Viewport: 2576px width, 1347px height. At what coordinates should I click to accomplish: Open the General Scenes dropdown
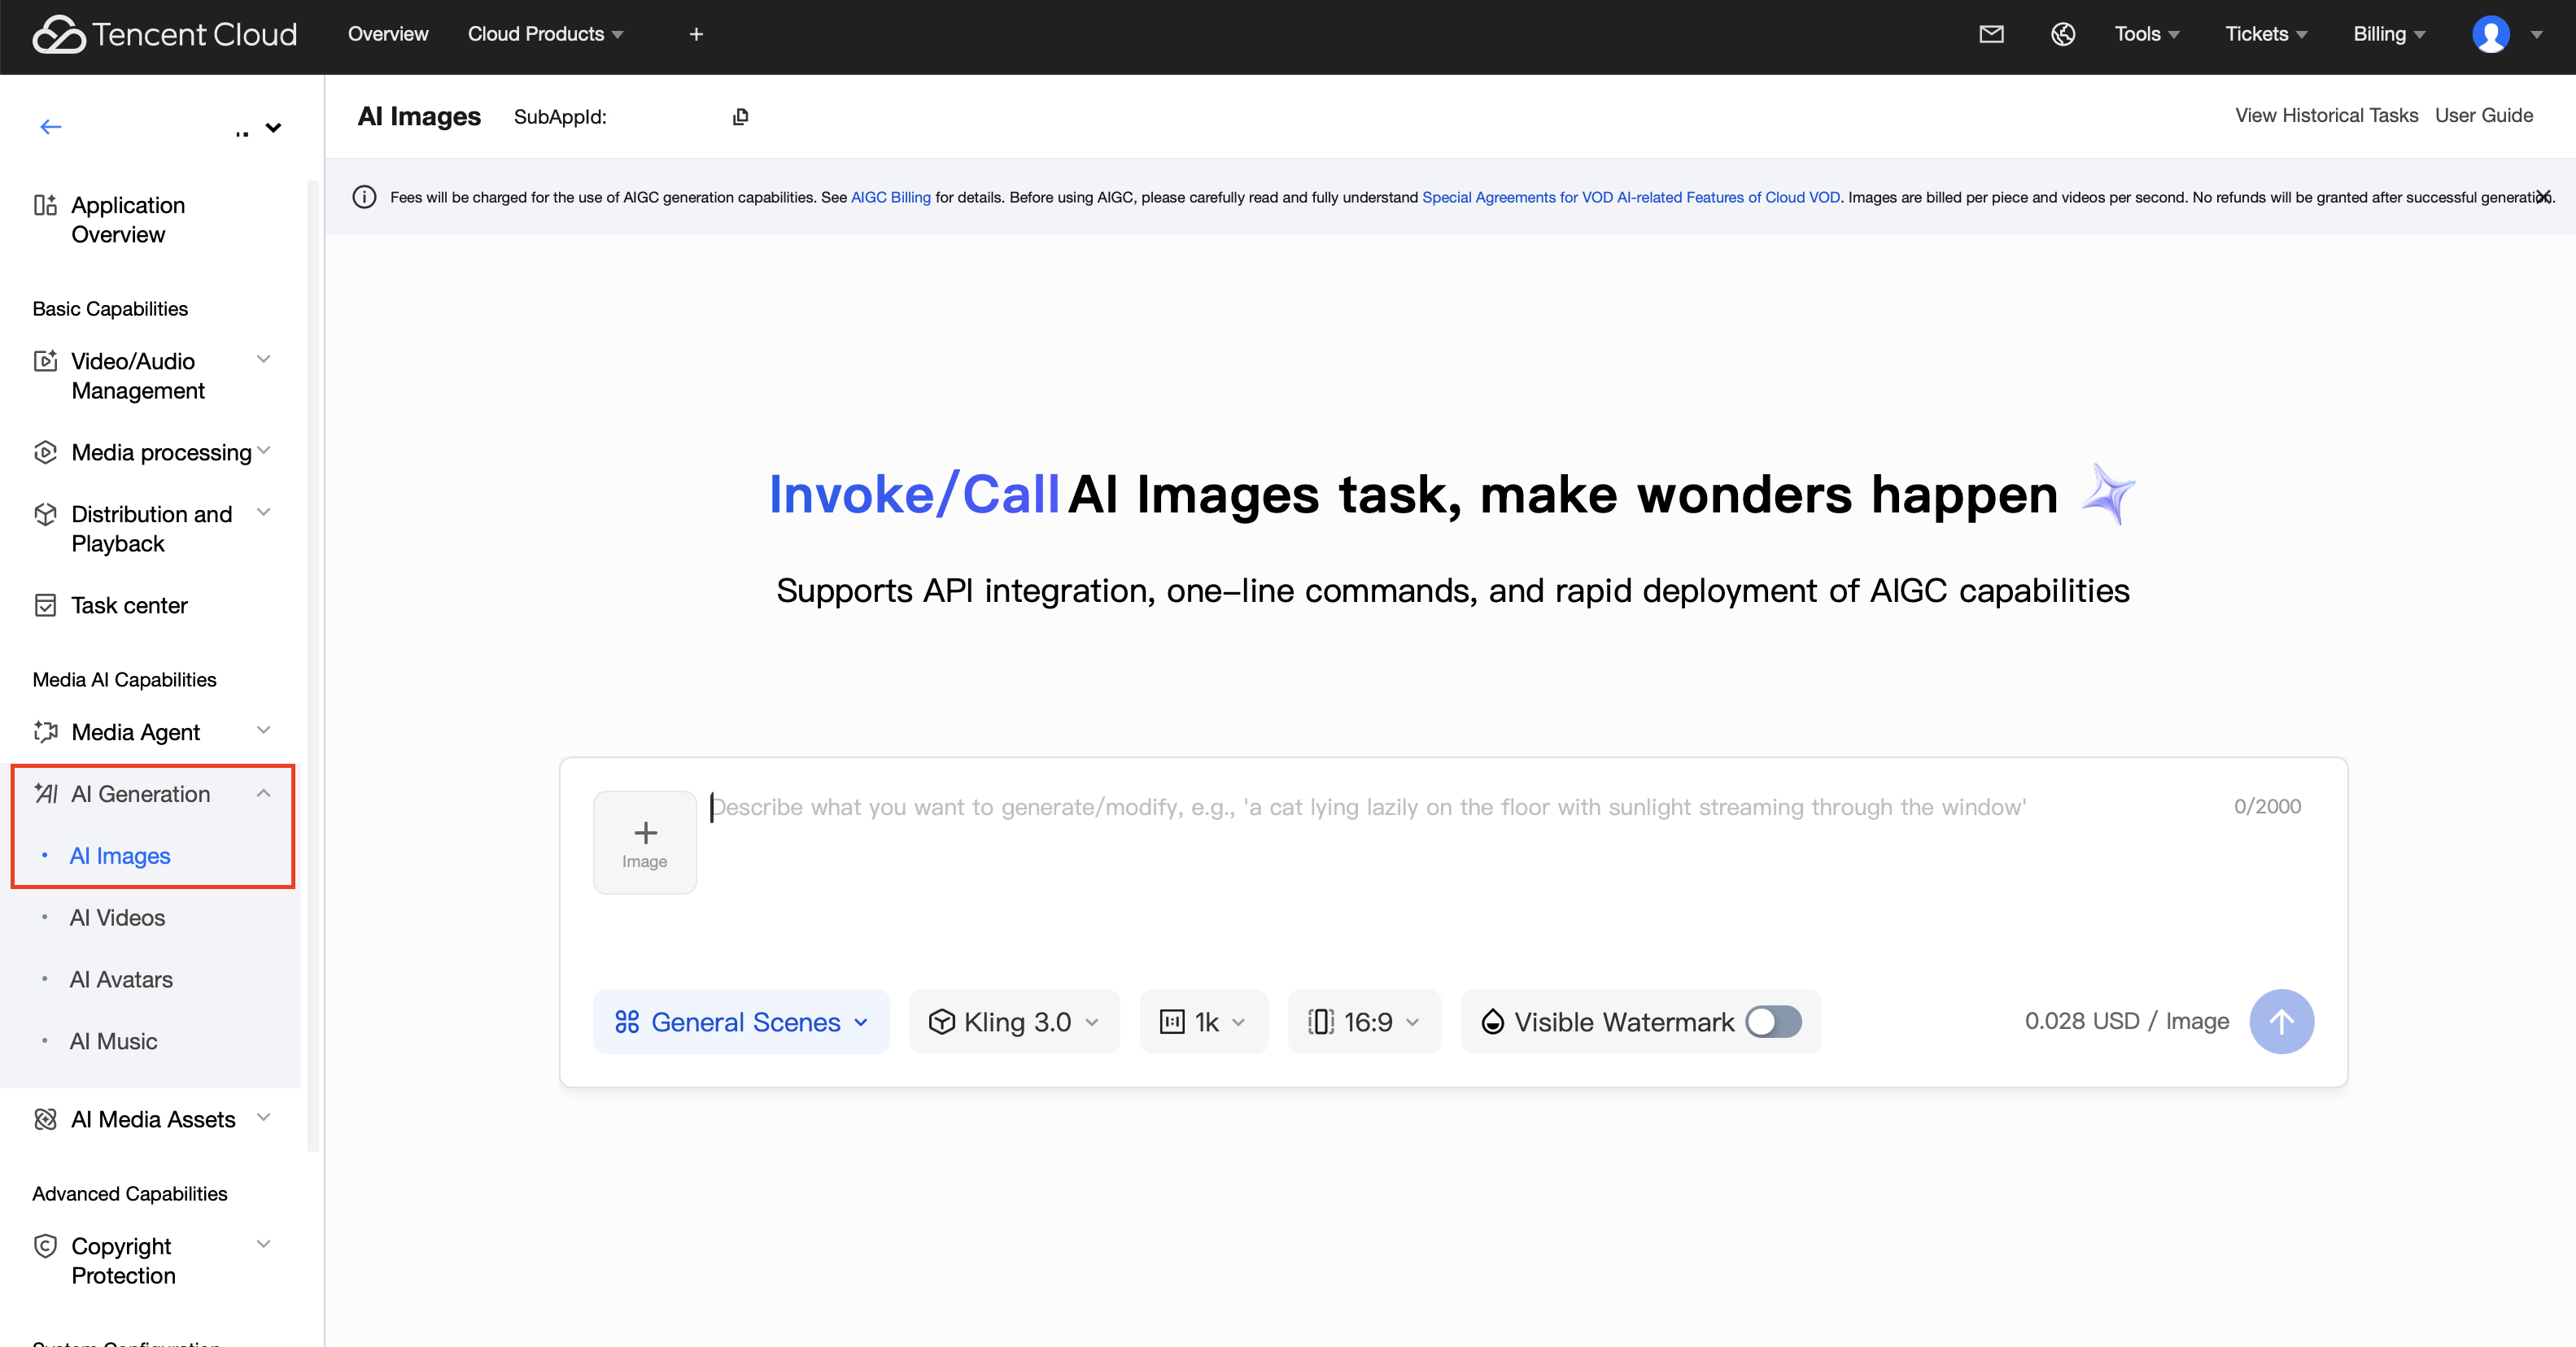click(741, 1021)
